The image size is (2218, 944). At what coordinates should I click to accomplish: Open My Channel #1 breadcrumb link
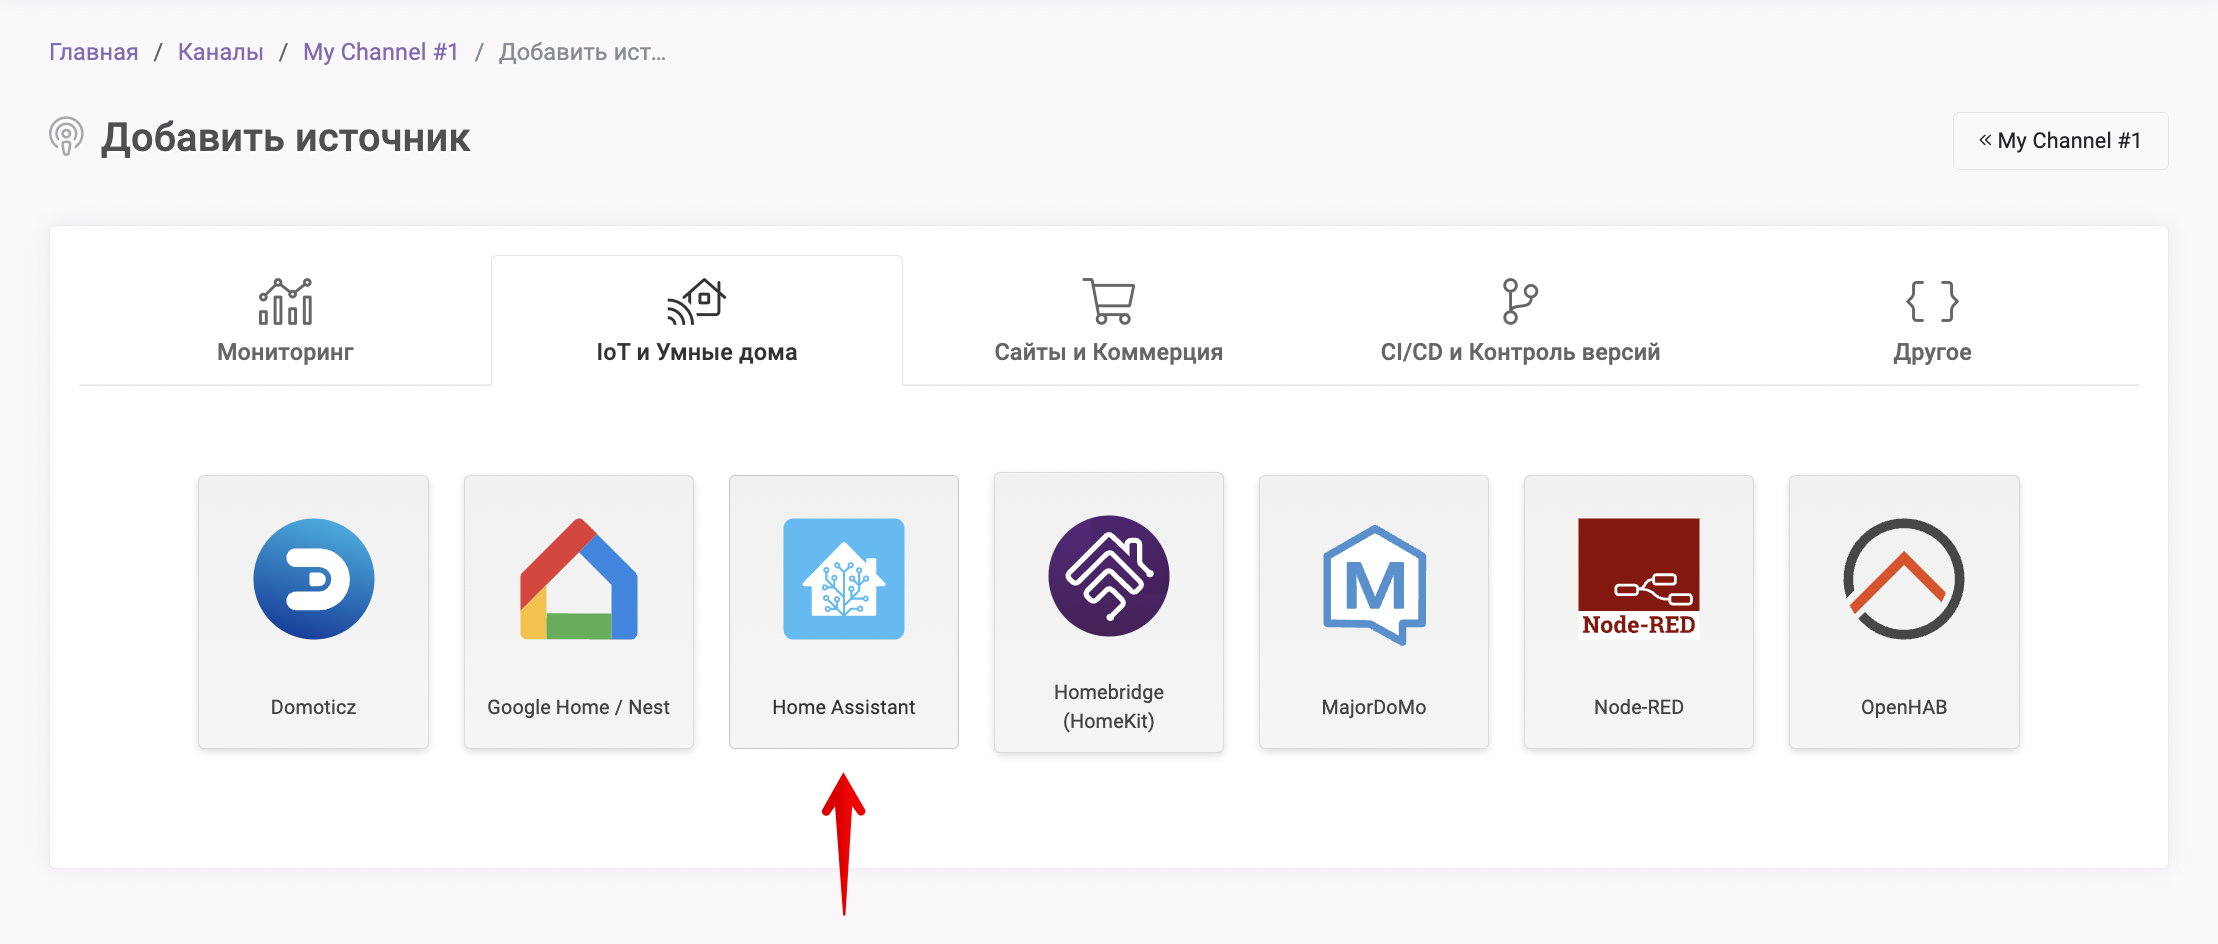(381, 52)
